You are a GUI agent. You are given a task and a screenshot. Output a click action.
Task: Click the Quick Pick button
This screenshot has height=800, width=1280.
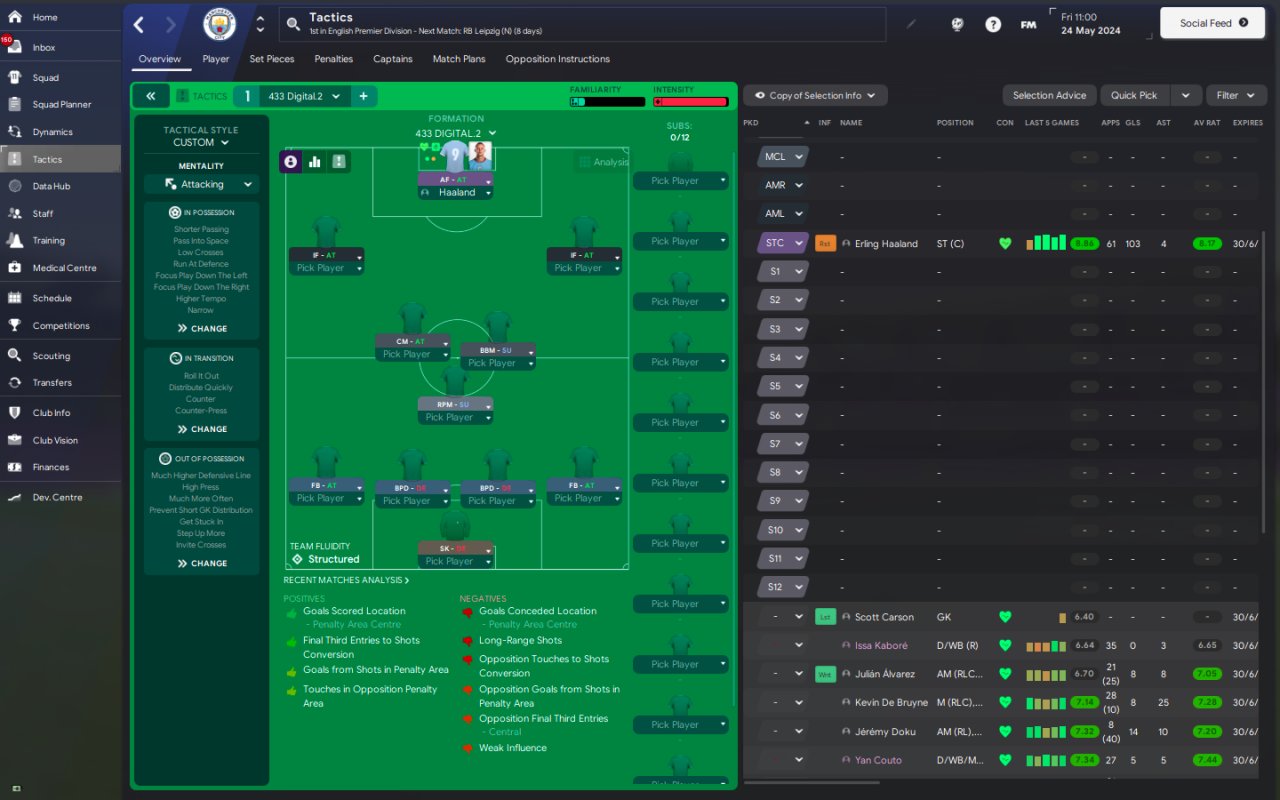[1135, 95]
